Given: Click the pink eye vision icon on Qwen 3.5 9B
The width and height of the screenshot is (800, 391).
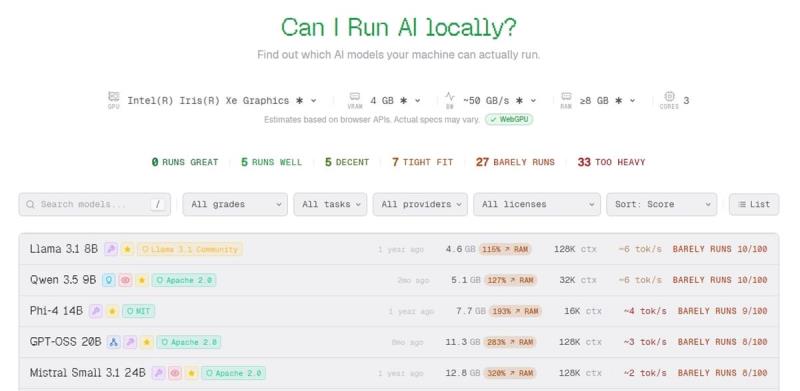Looking at the screenshot, I should 125,280.
